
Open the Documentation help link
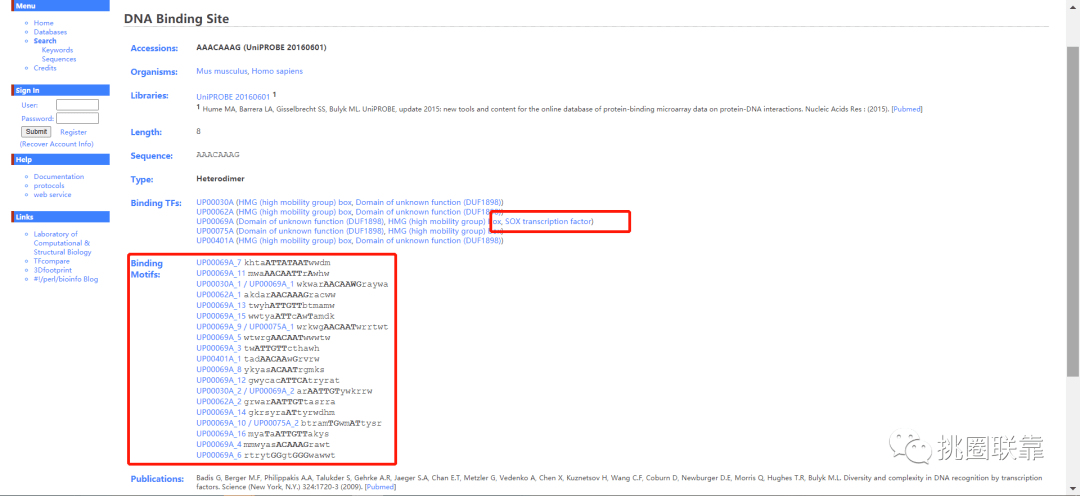point(59,176)
